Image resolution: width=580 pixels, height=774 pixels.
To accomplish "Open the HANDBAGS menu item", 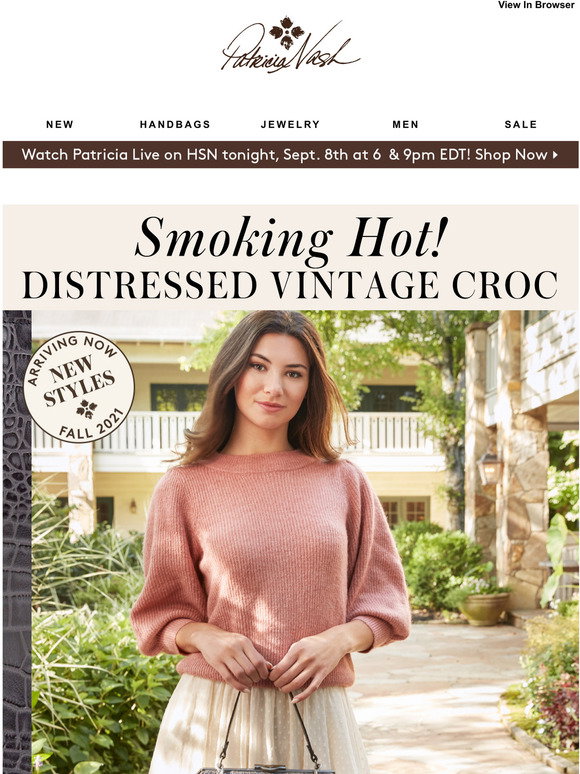I will (175, 124).
